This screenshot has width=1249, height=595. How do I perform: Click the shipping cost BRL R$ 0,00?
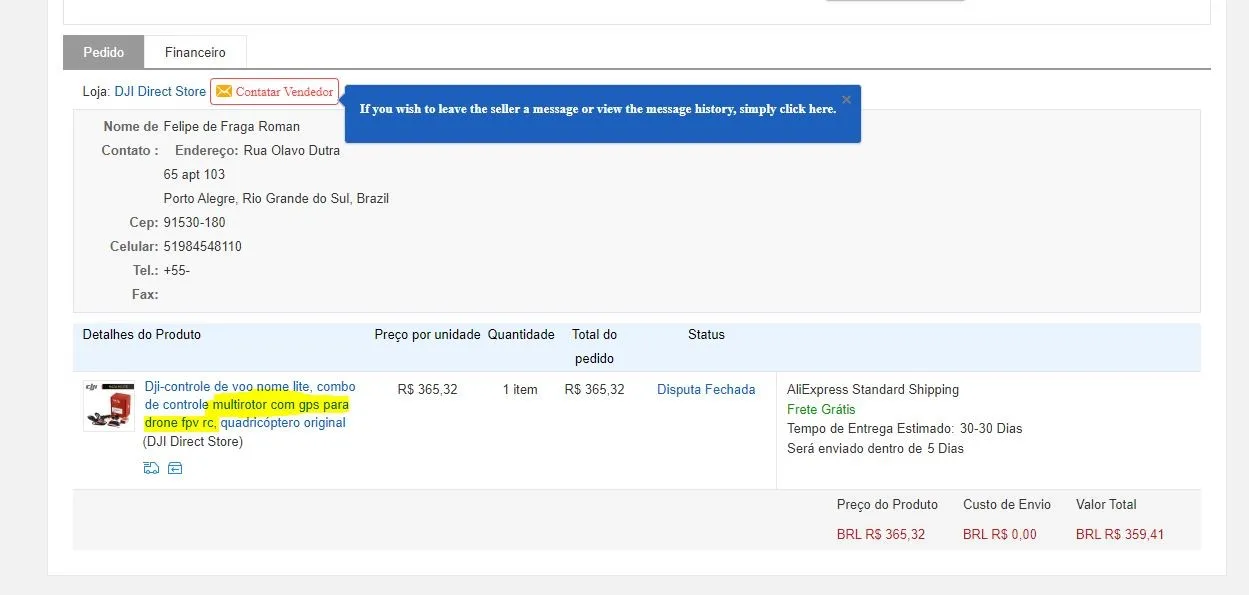[x=1000, y=534]
